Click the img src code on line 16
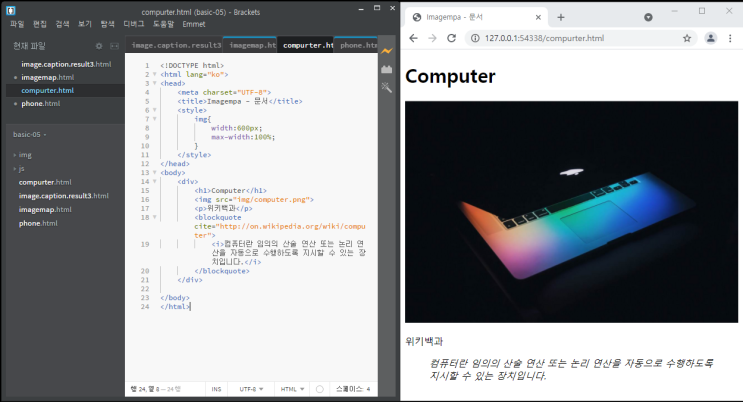Screen dimensions: 743x402 tap(254, 200)
